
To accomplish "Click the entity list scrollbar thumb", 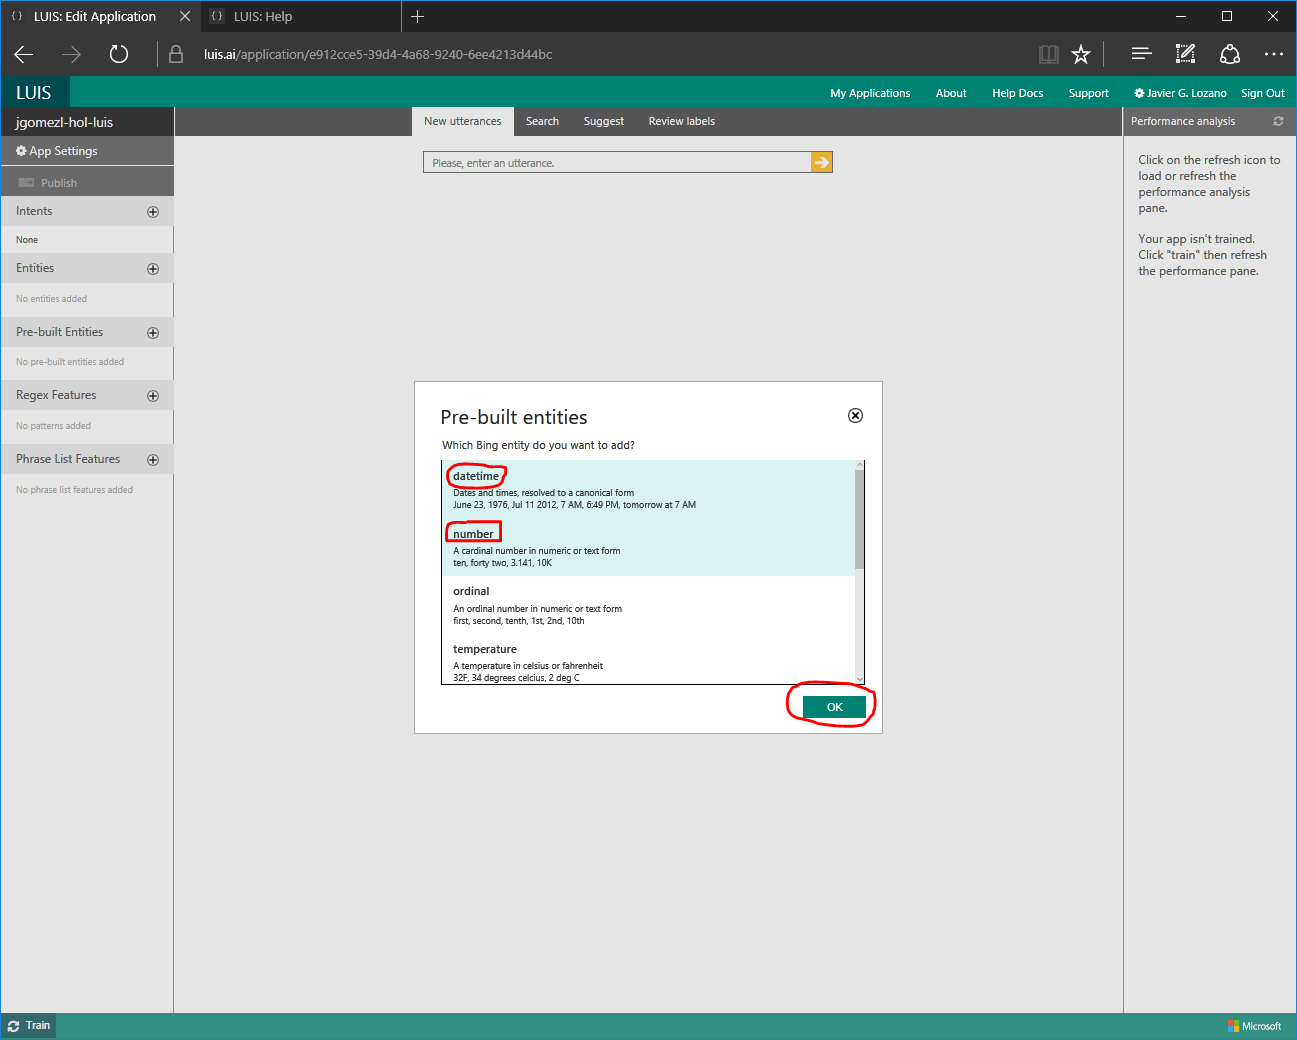I will [859, 519].
